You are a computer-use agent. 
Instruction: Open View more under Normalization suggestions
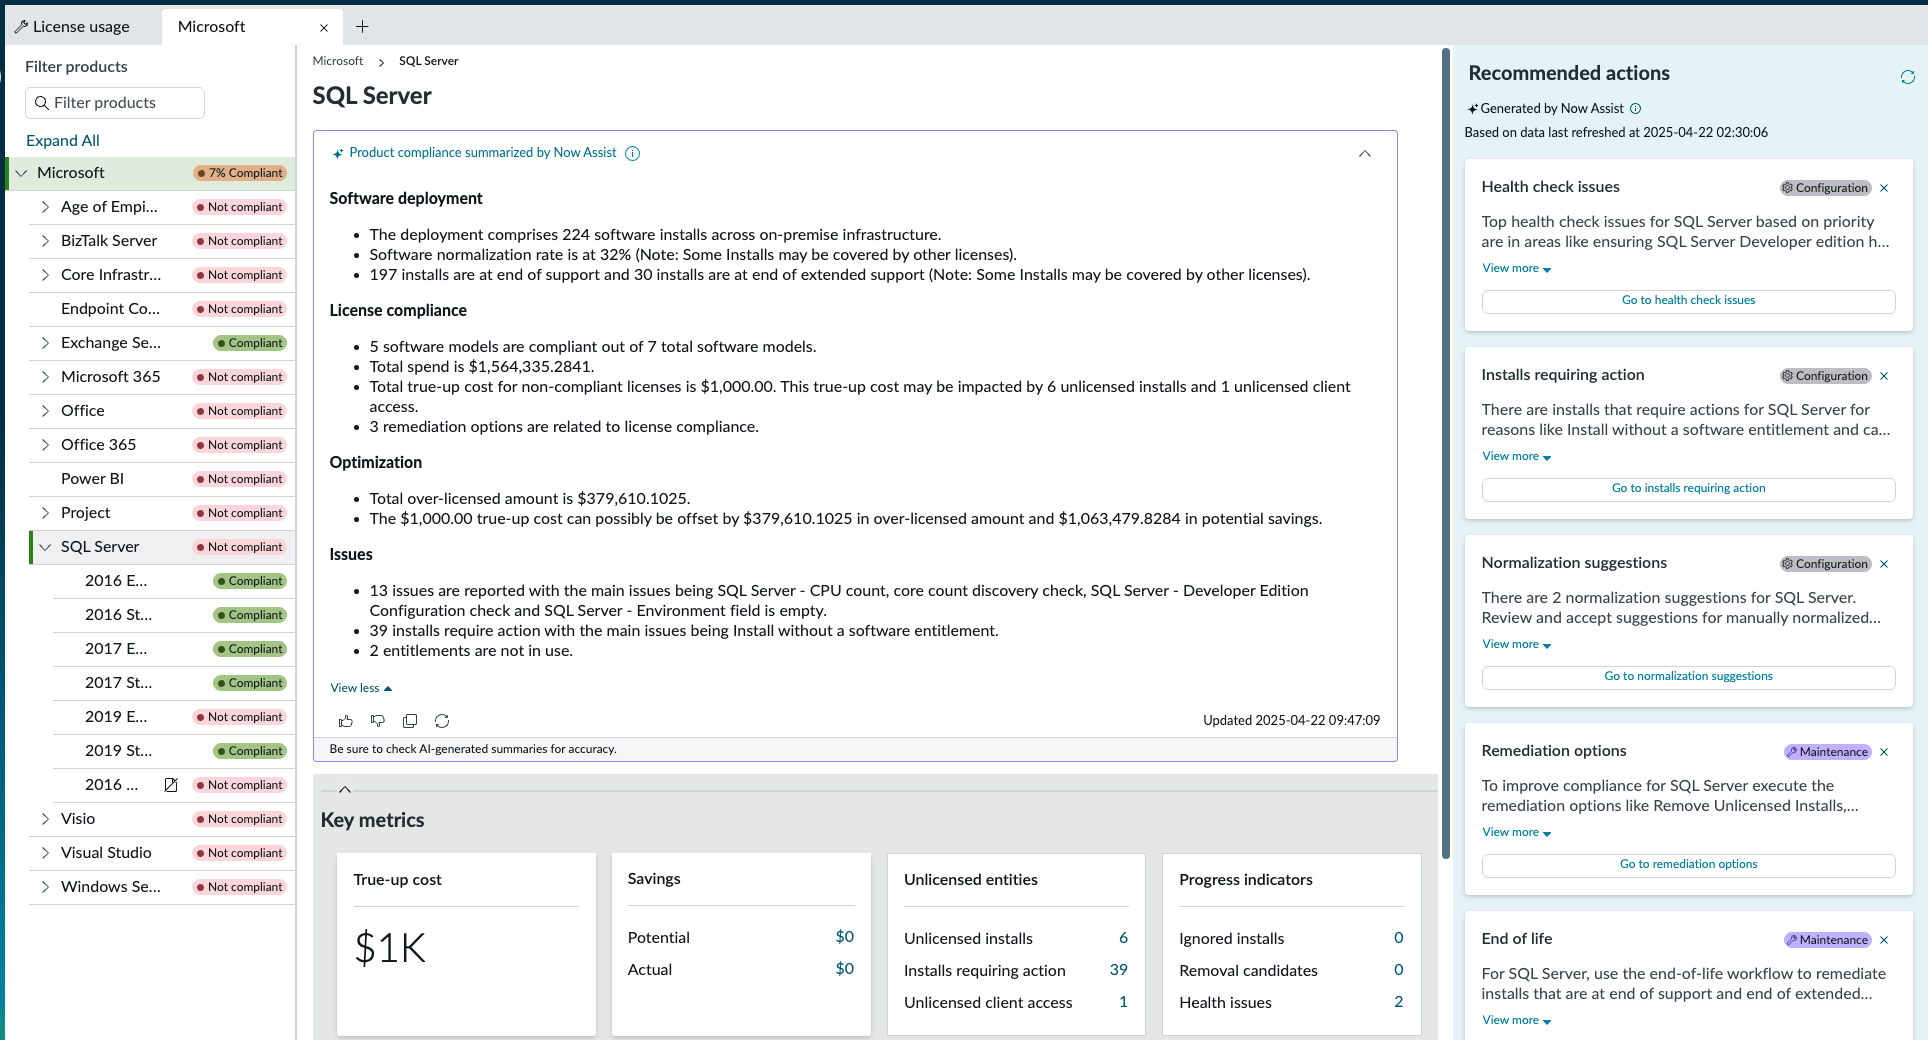tap(1516, 644)
